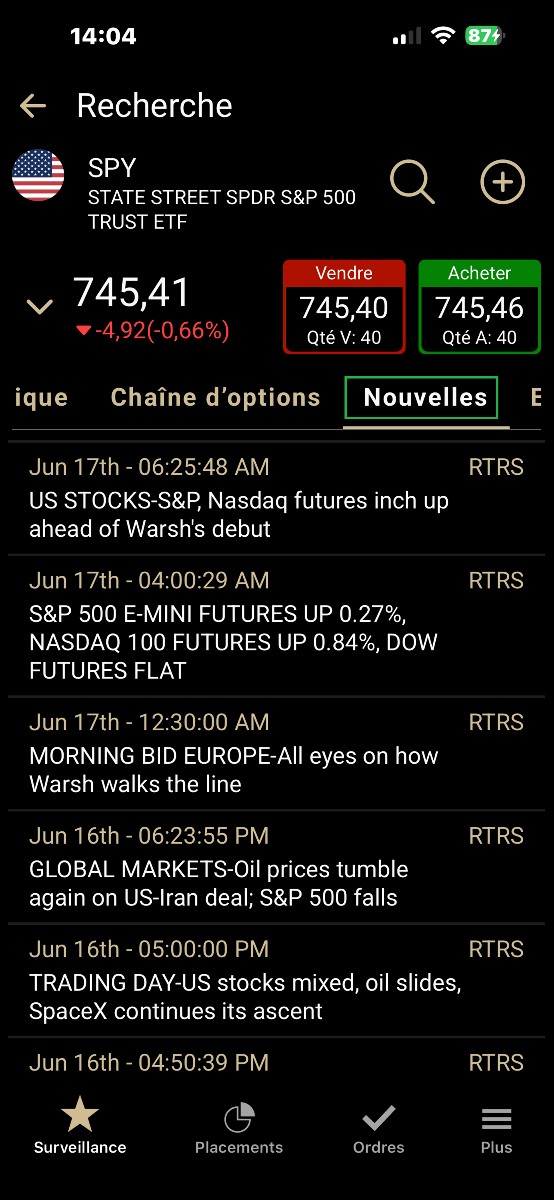Viewport: 554px width, 1200px height.
Task: Open GLOBAL MARKETS oil prices tumble article
Action: click(x=277, y=866)
